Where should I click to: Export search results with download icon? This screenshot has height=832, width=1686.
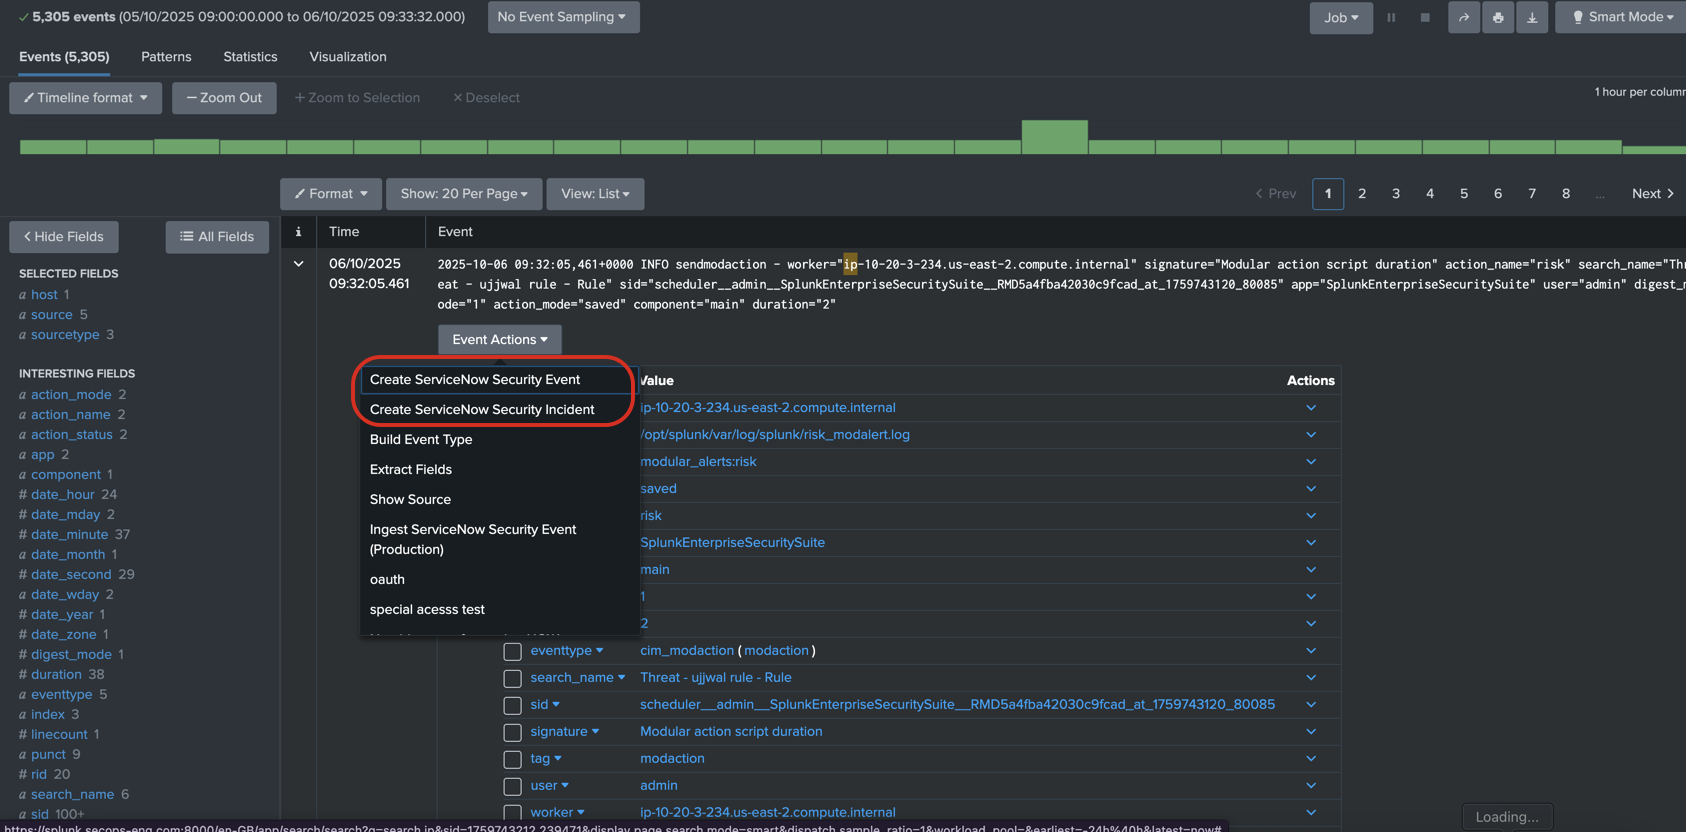click(1532, 17)
